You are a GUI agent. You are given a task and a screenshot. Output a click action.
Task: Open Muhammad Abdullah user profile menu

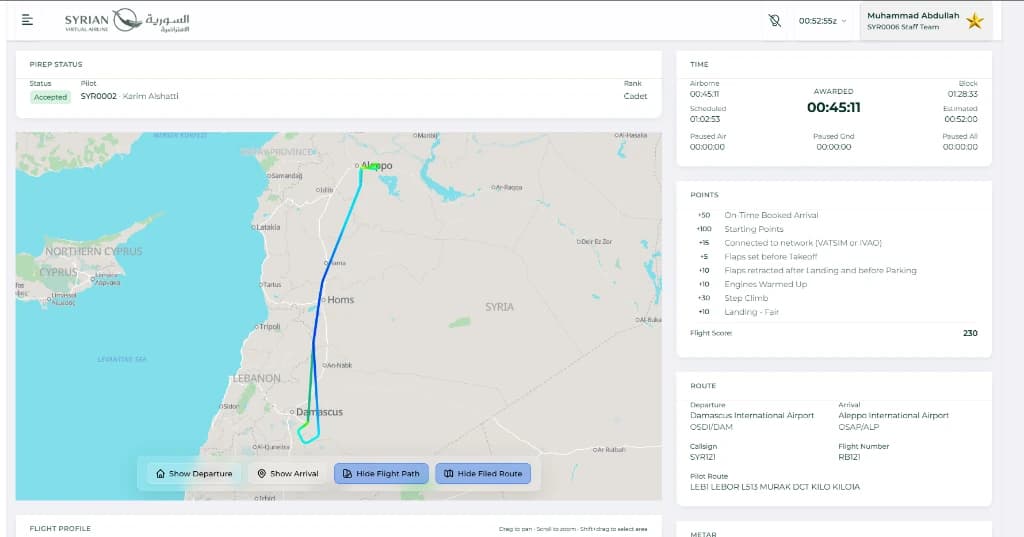(x=925, y=21)
